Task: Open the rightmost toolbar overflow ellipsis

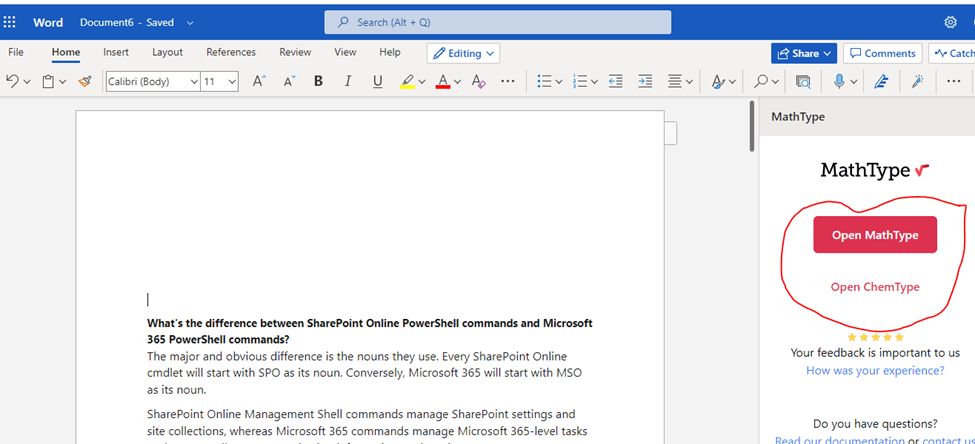Action: pos(953,81)
